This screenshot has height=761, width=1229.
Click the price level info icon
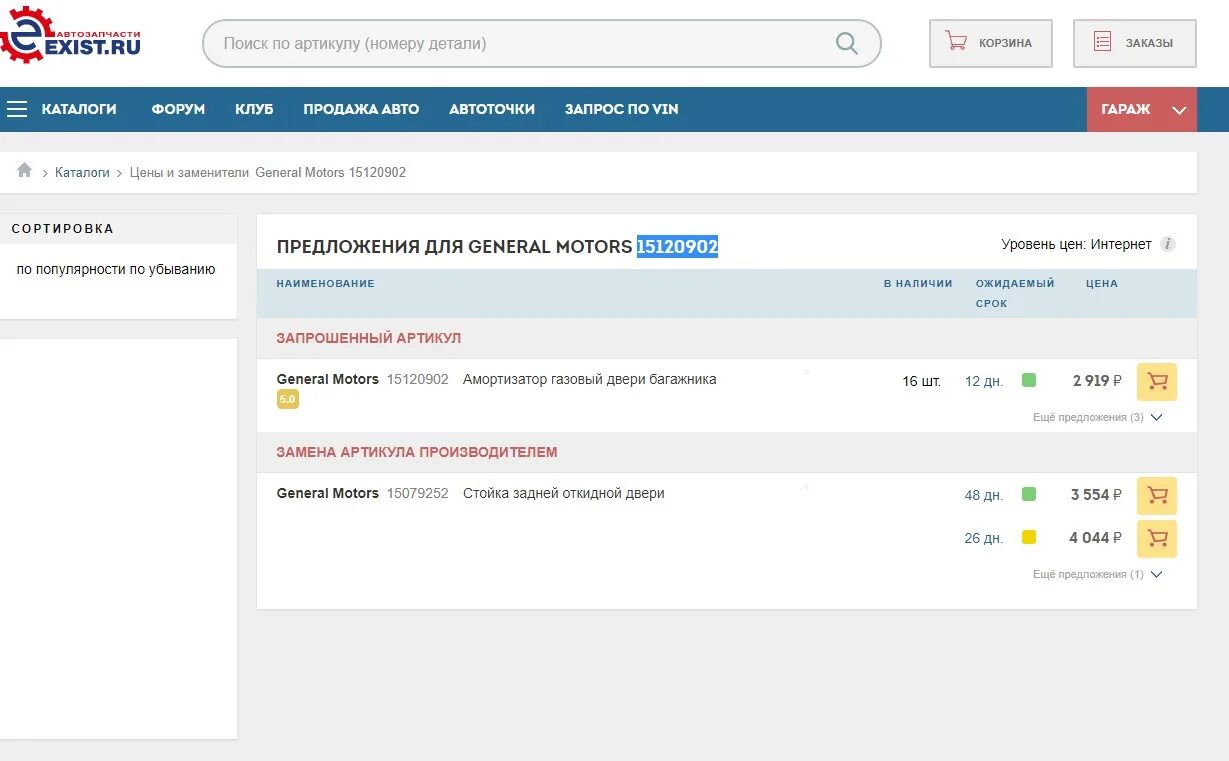[x=1167, y=244]
